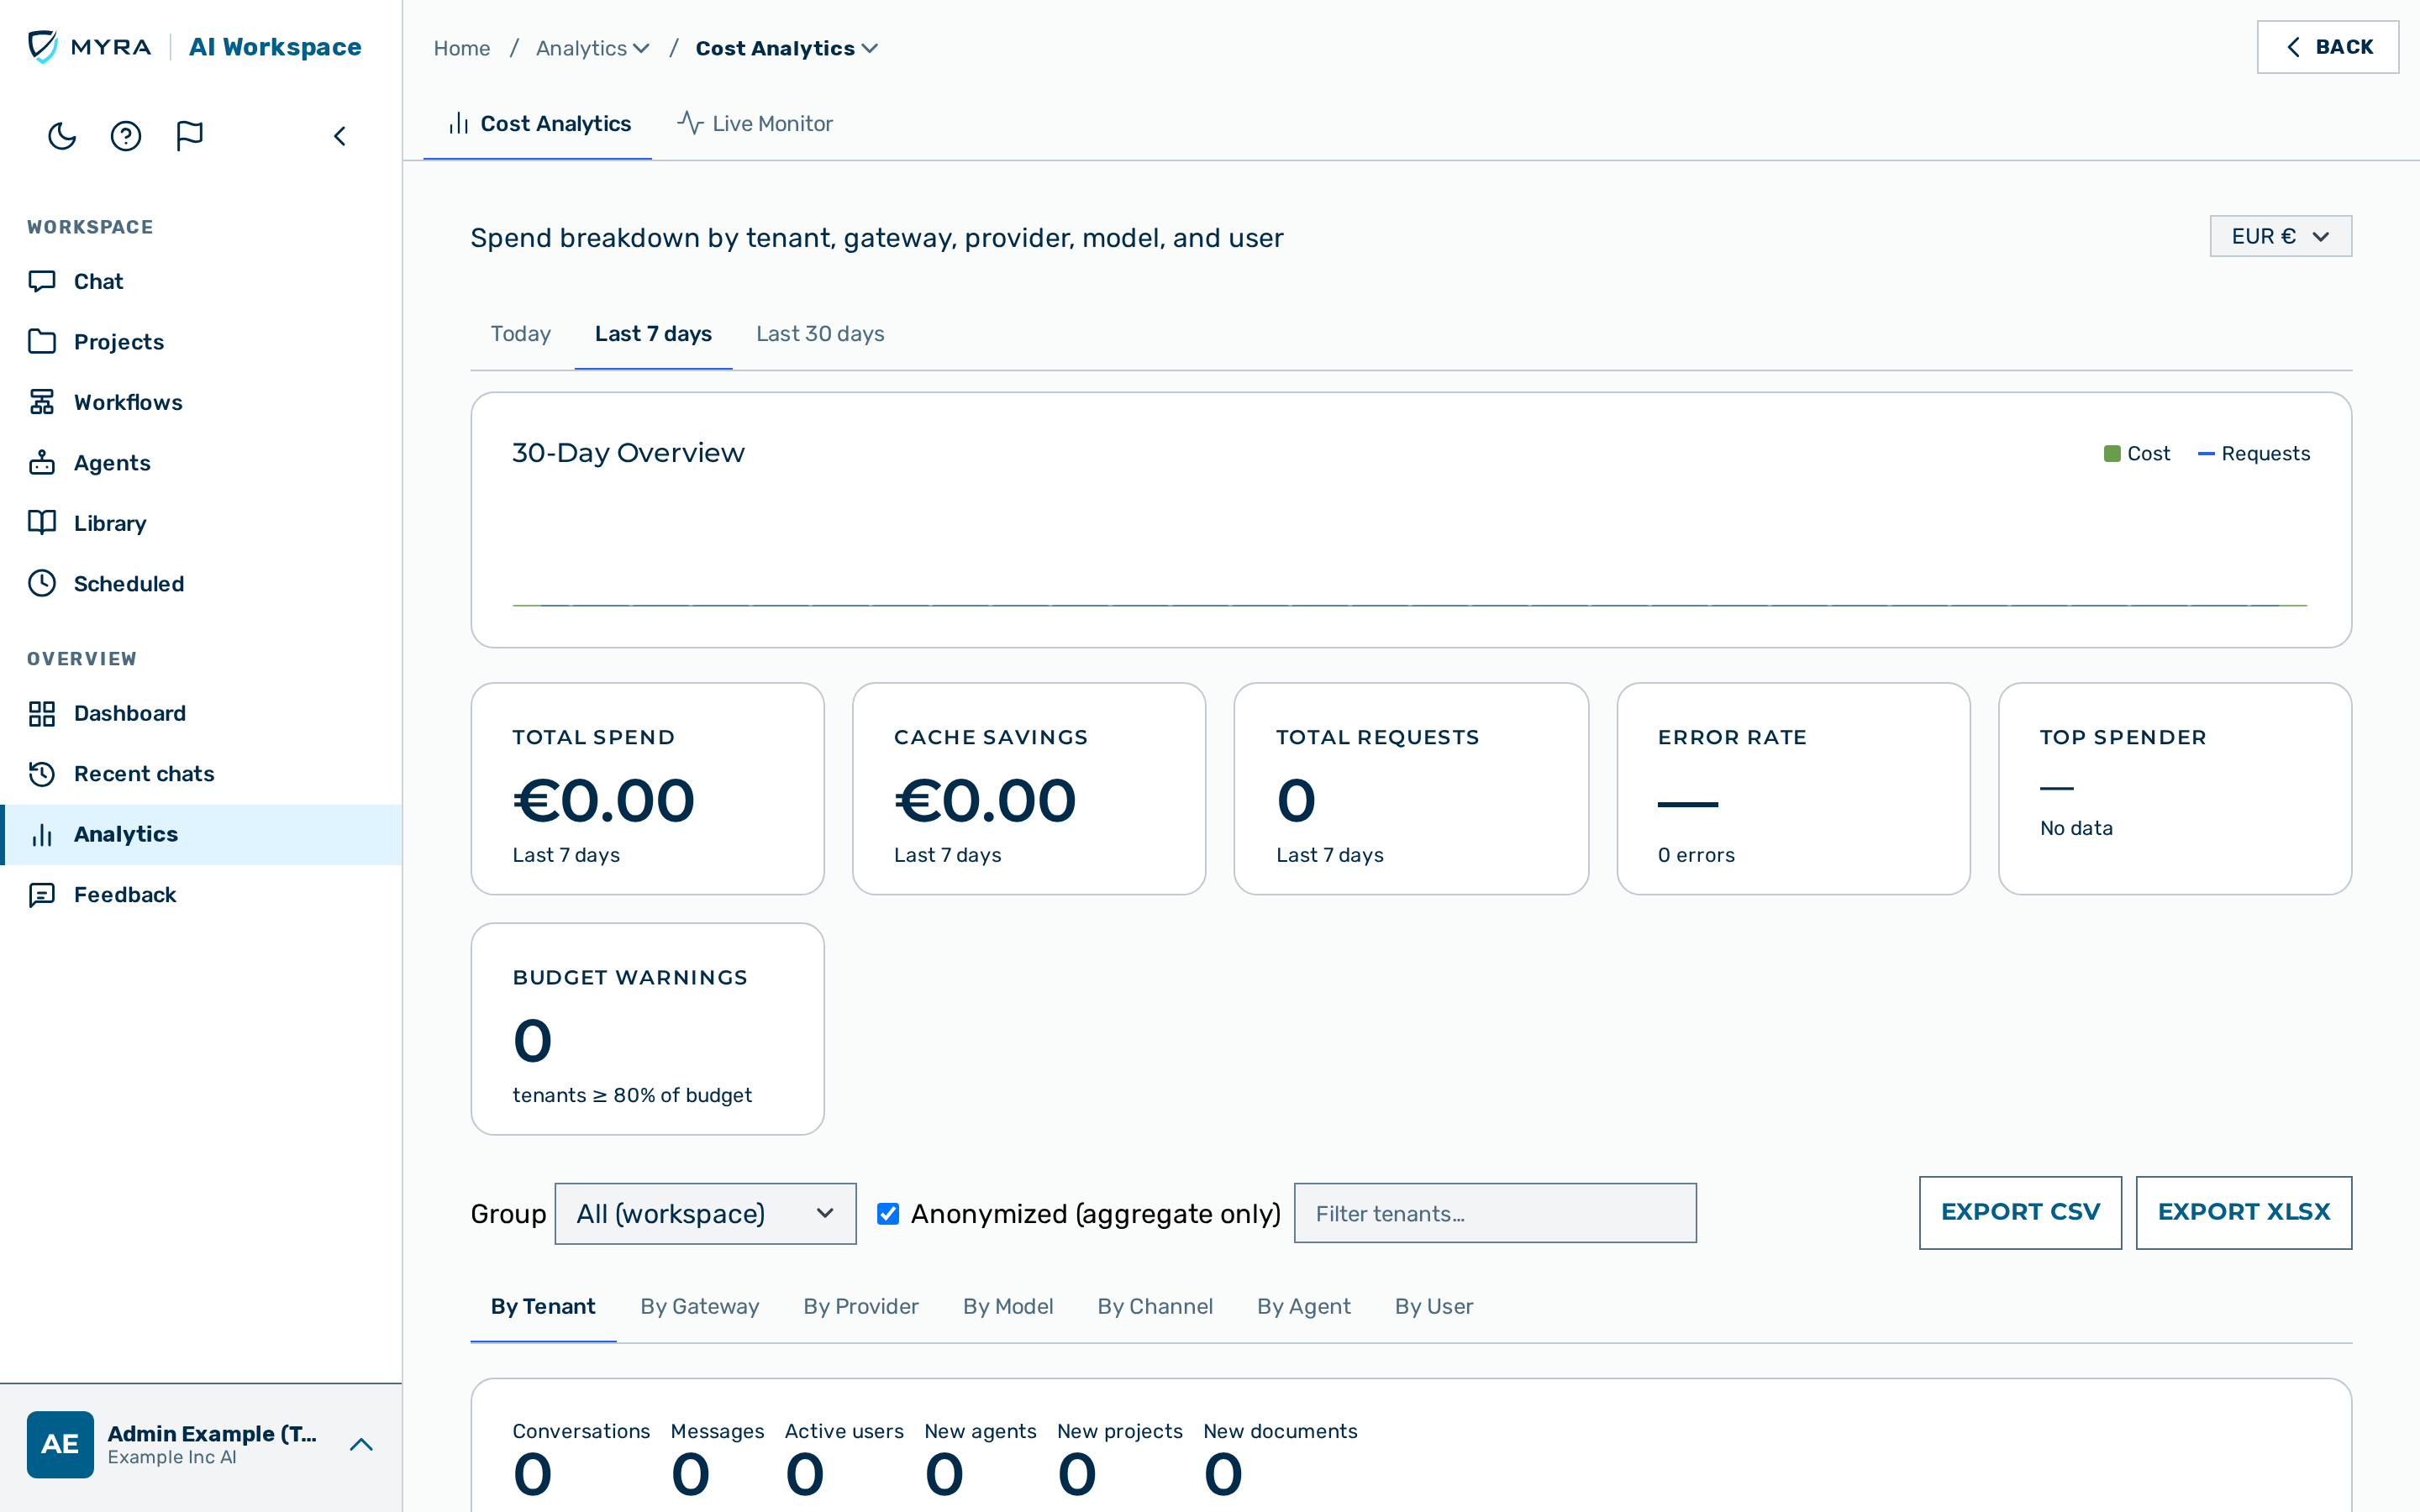Screen dimensions: 2420x1512
Task: Switch to Cost Analytics tab
Action: [538, 123]
